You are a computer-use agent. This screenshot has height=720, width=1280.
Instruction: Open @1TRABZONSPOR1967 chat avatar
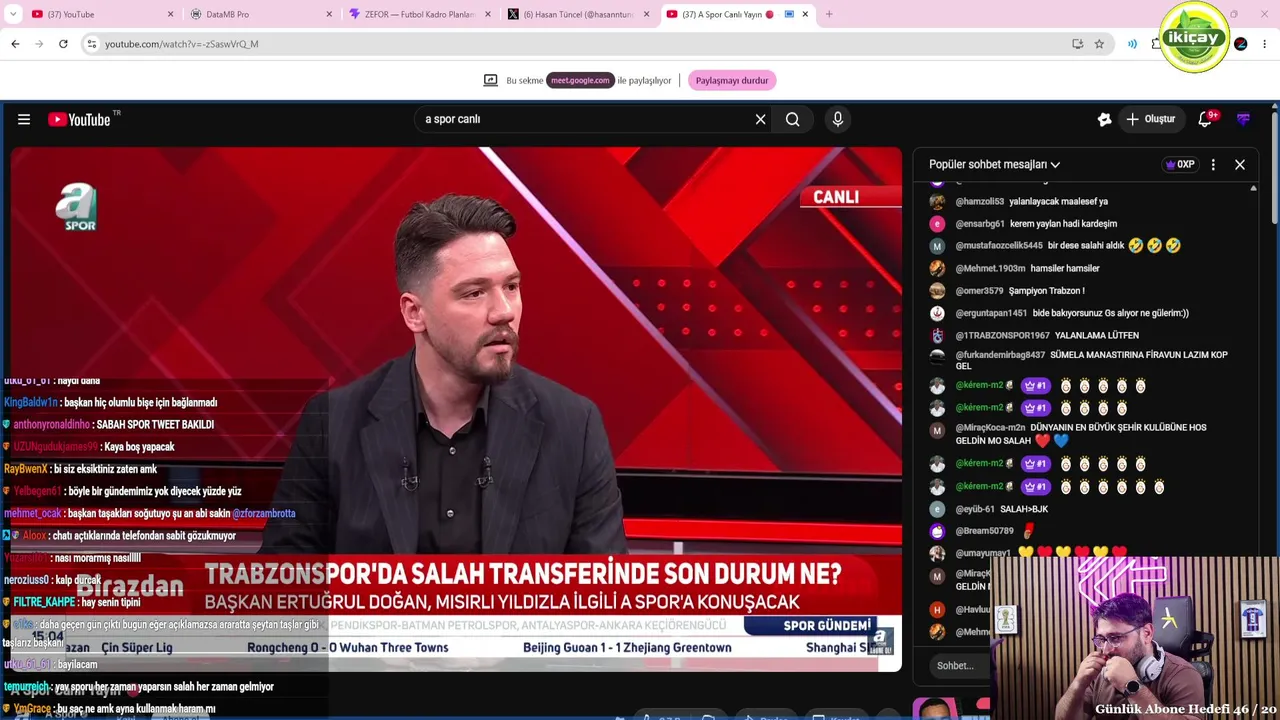coord(937,335)
